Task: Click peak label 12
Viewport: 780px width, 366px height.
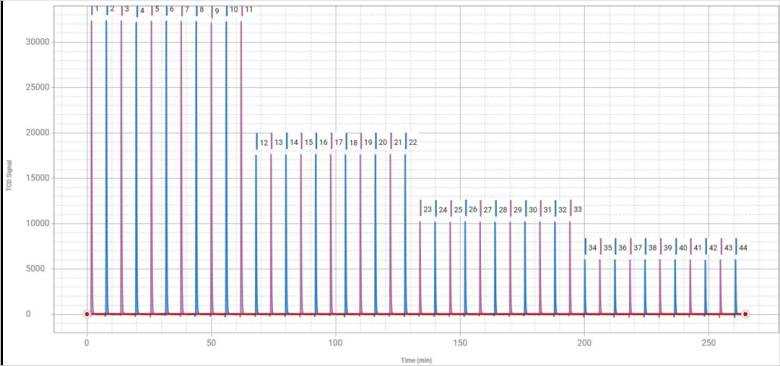Action: coord(264,143)
